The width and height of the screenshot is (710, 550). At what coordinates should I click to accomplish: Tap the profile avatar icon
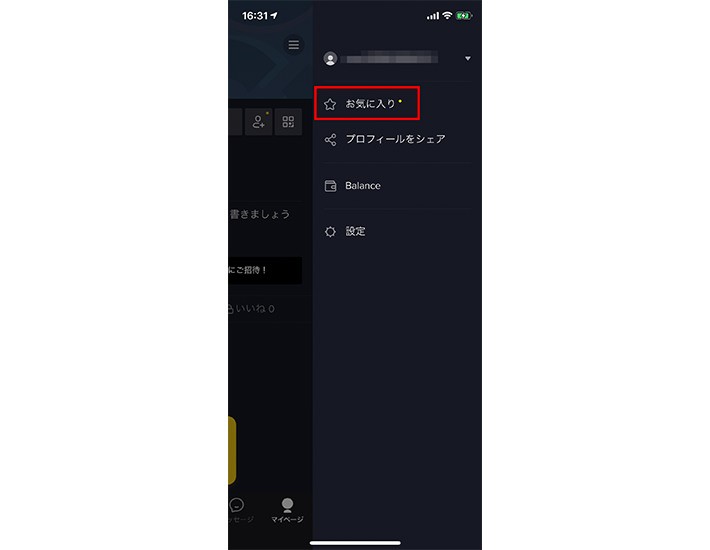point(330,59)
